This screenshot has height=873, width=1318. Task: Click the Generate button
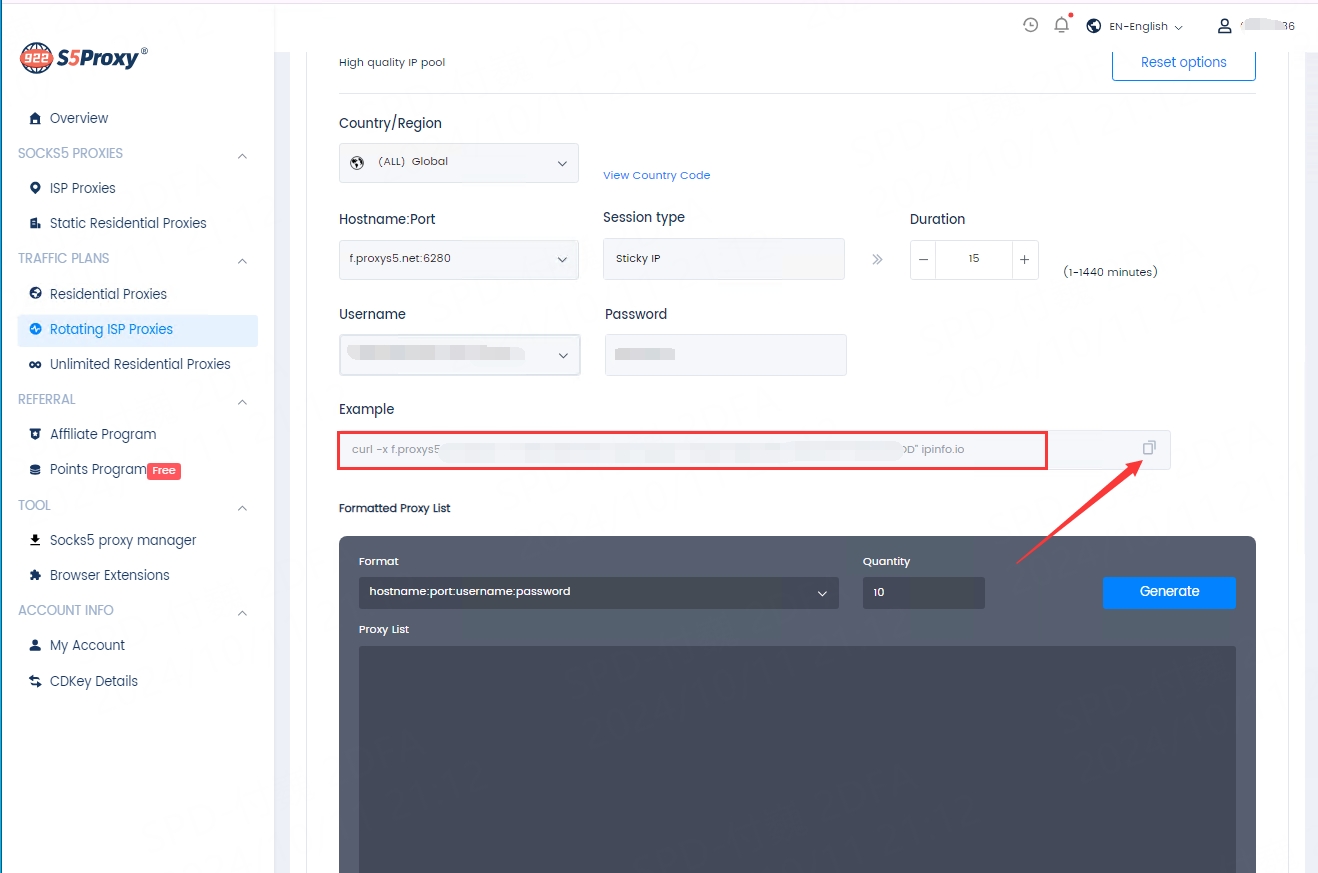tap(1168, 592)
